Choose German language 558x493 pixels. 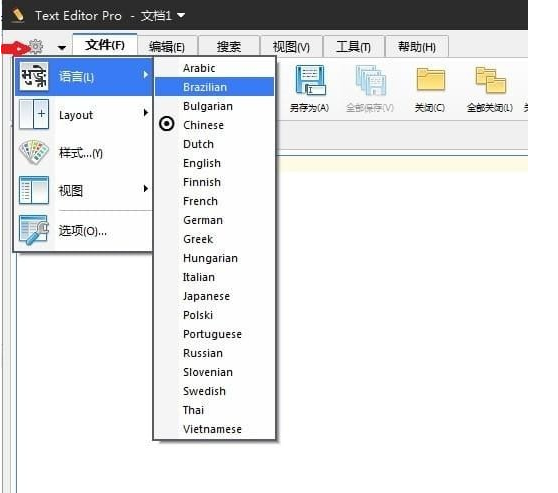(x=215, y=220)
